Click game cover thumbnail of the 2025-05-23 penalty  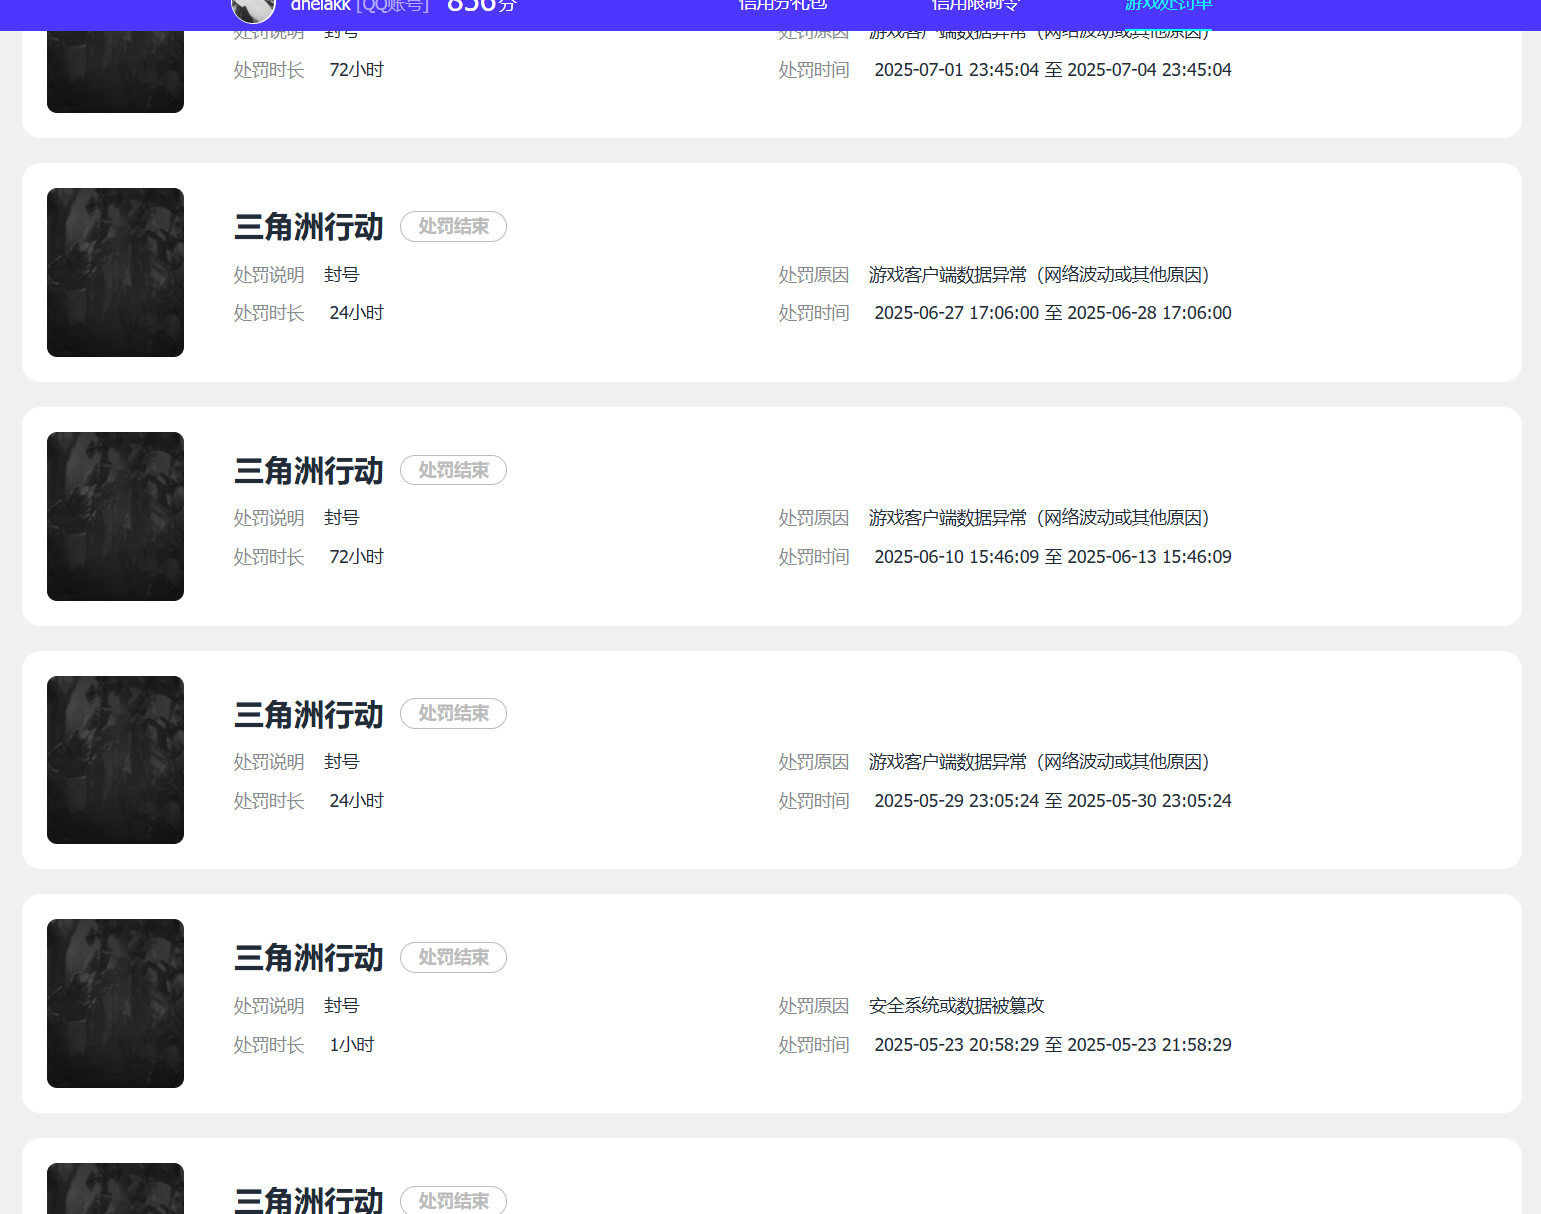pyautogui.click(x=115, y=1003)
